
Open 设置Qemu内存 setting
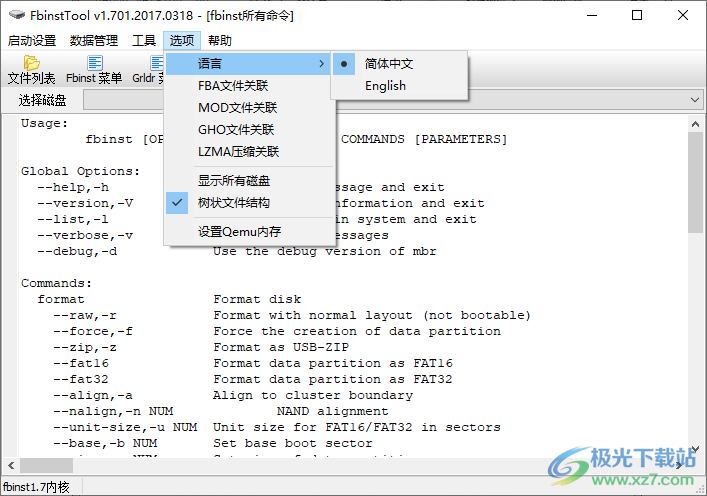coord(250,232)
